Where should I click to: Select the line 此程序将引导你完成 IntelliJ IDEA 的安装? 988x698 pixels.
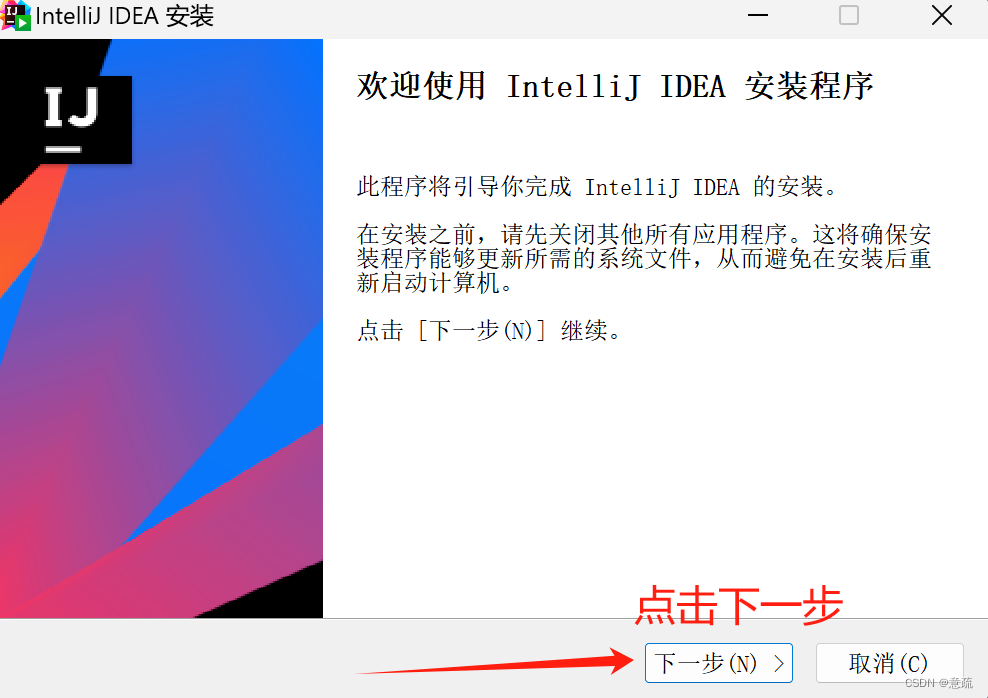(x=597, y=186)
